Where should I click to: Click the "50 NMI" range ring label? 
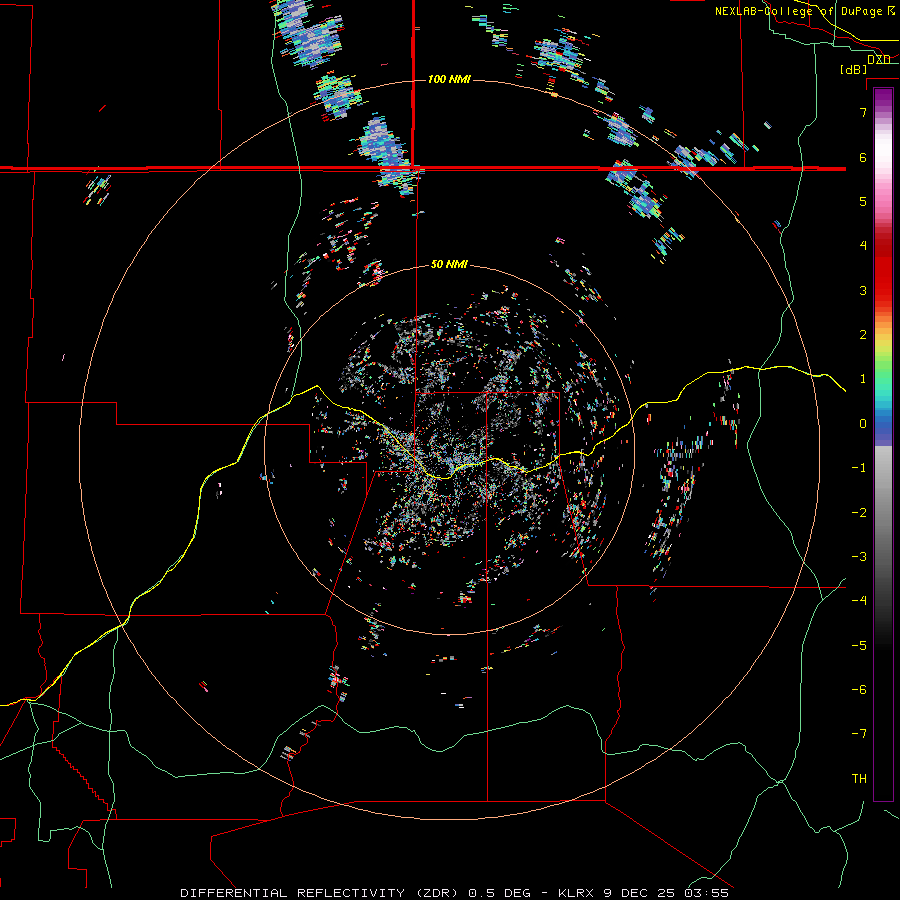[449, 264]
